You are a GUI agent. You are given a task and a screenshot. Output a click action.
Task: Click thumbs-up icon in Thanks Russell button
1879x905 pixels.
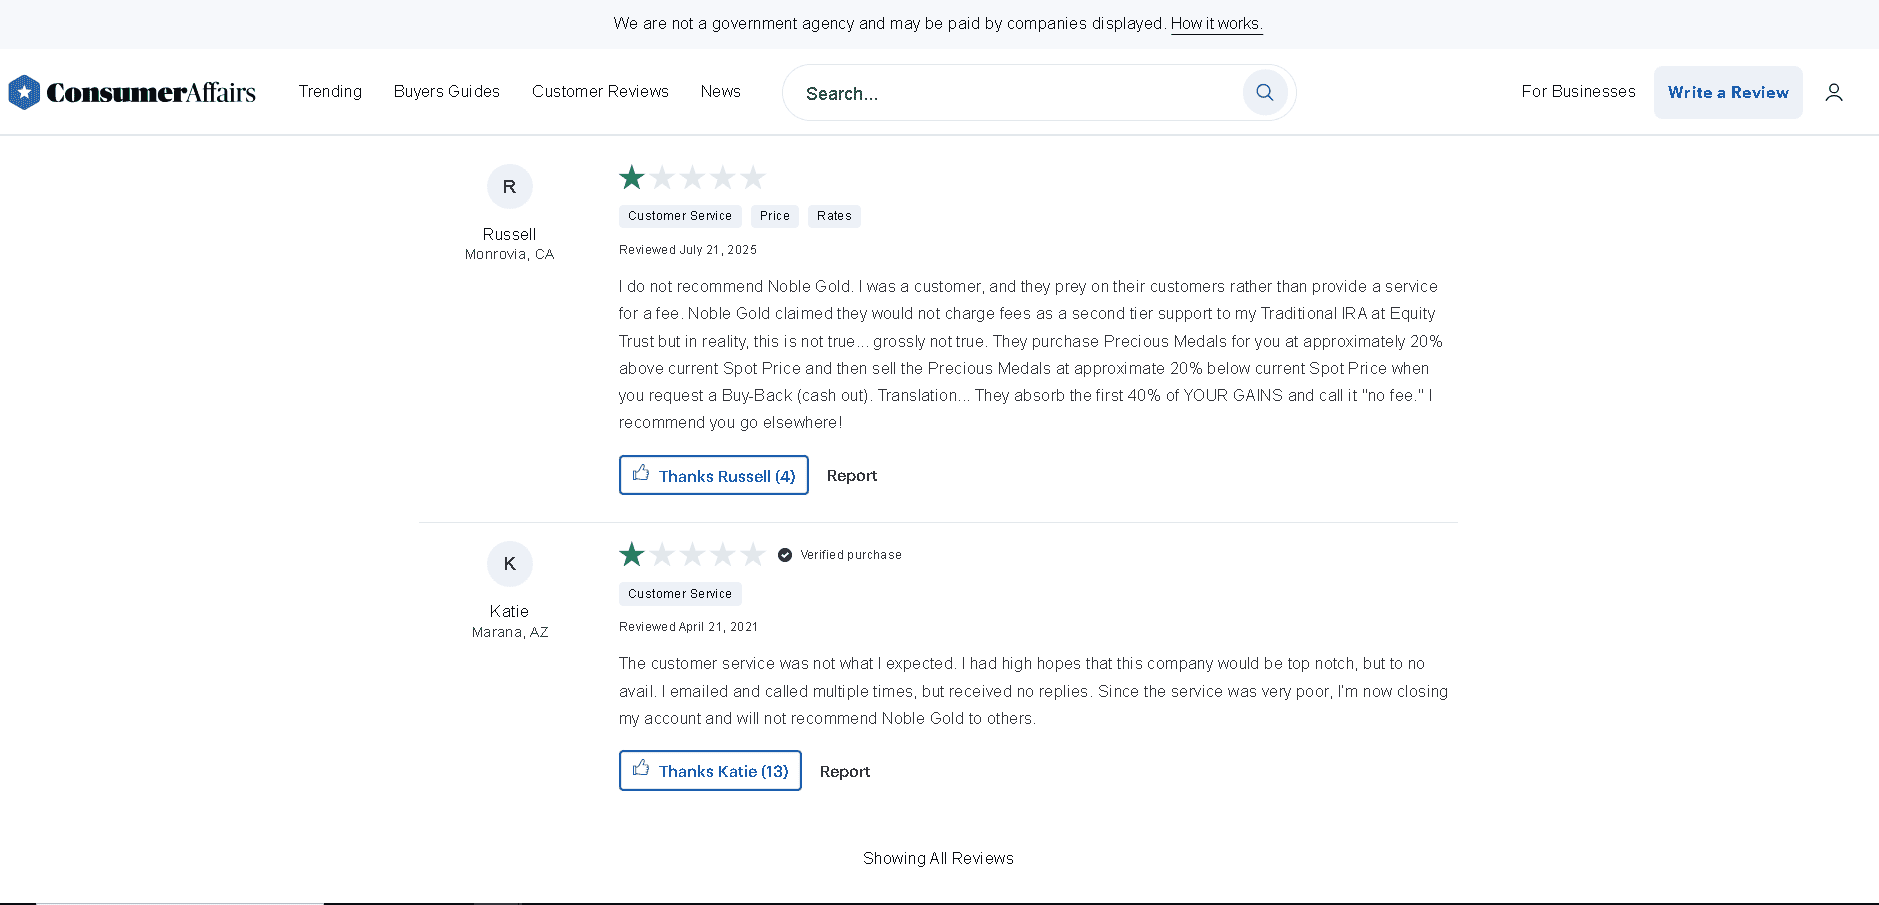(x=641, y=473)
